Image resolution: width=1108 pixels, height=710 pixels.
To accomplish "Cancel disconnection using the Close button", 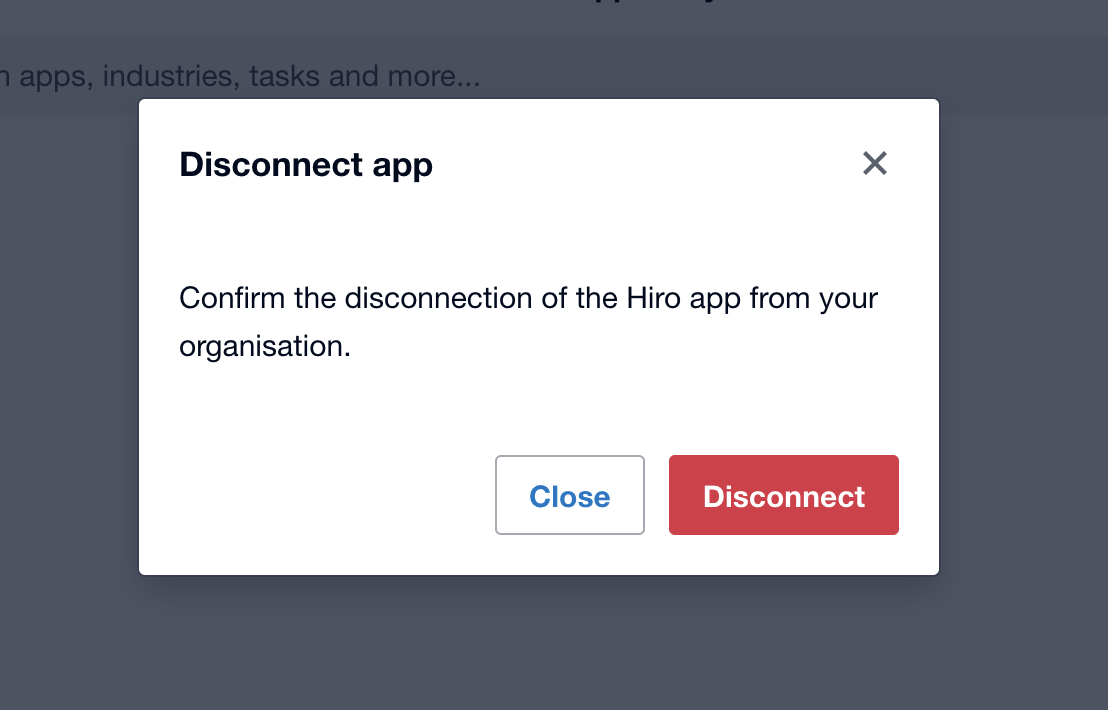I will 570,496.
